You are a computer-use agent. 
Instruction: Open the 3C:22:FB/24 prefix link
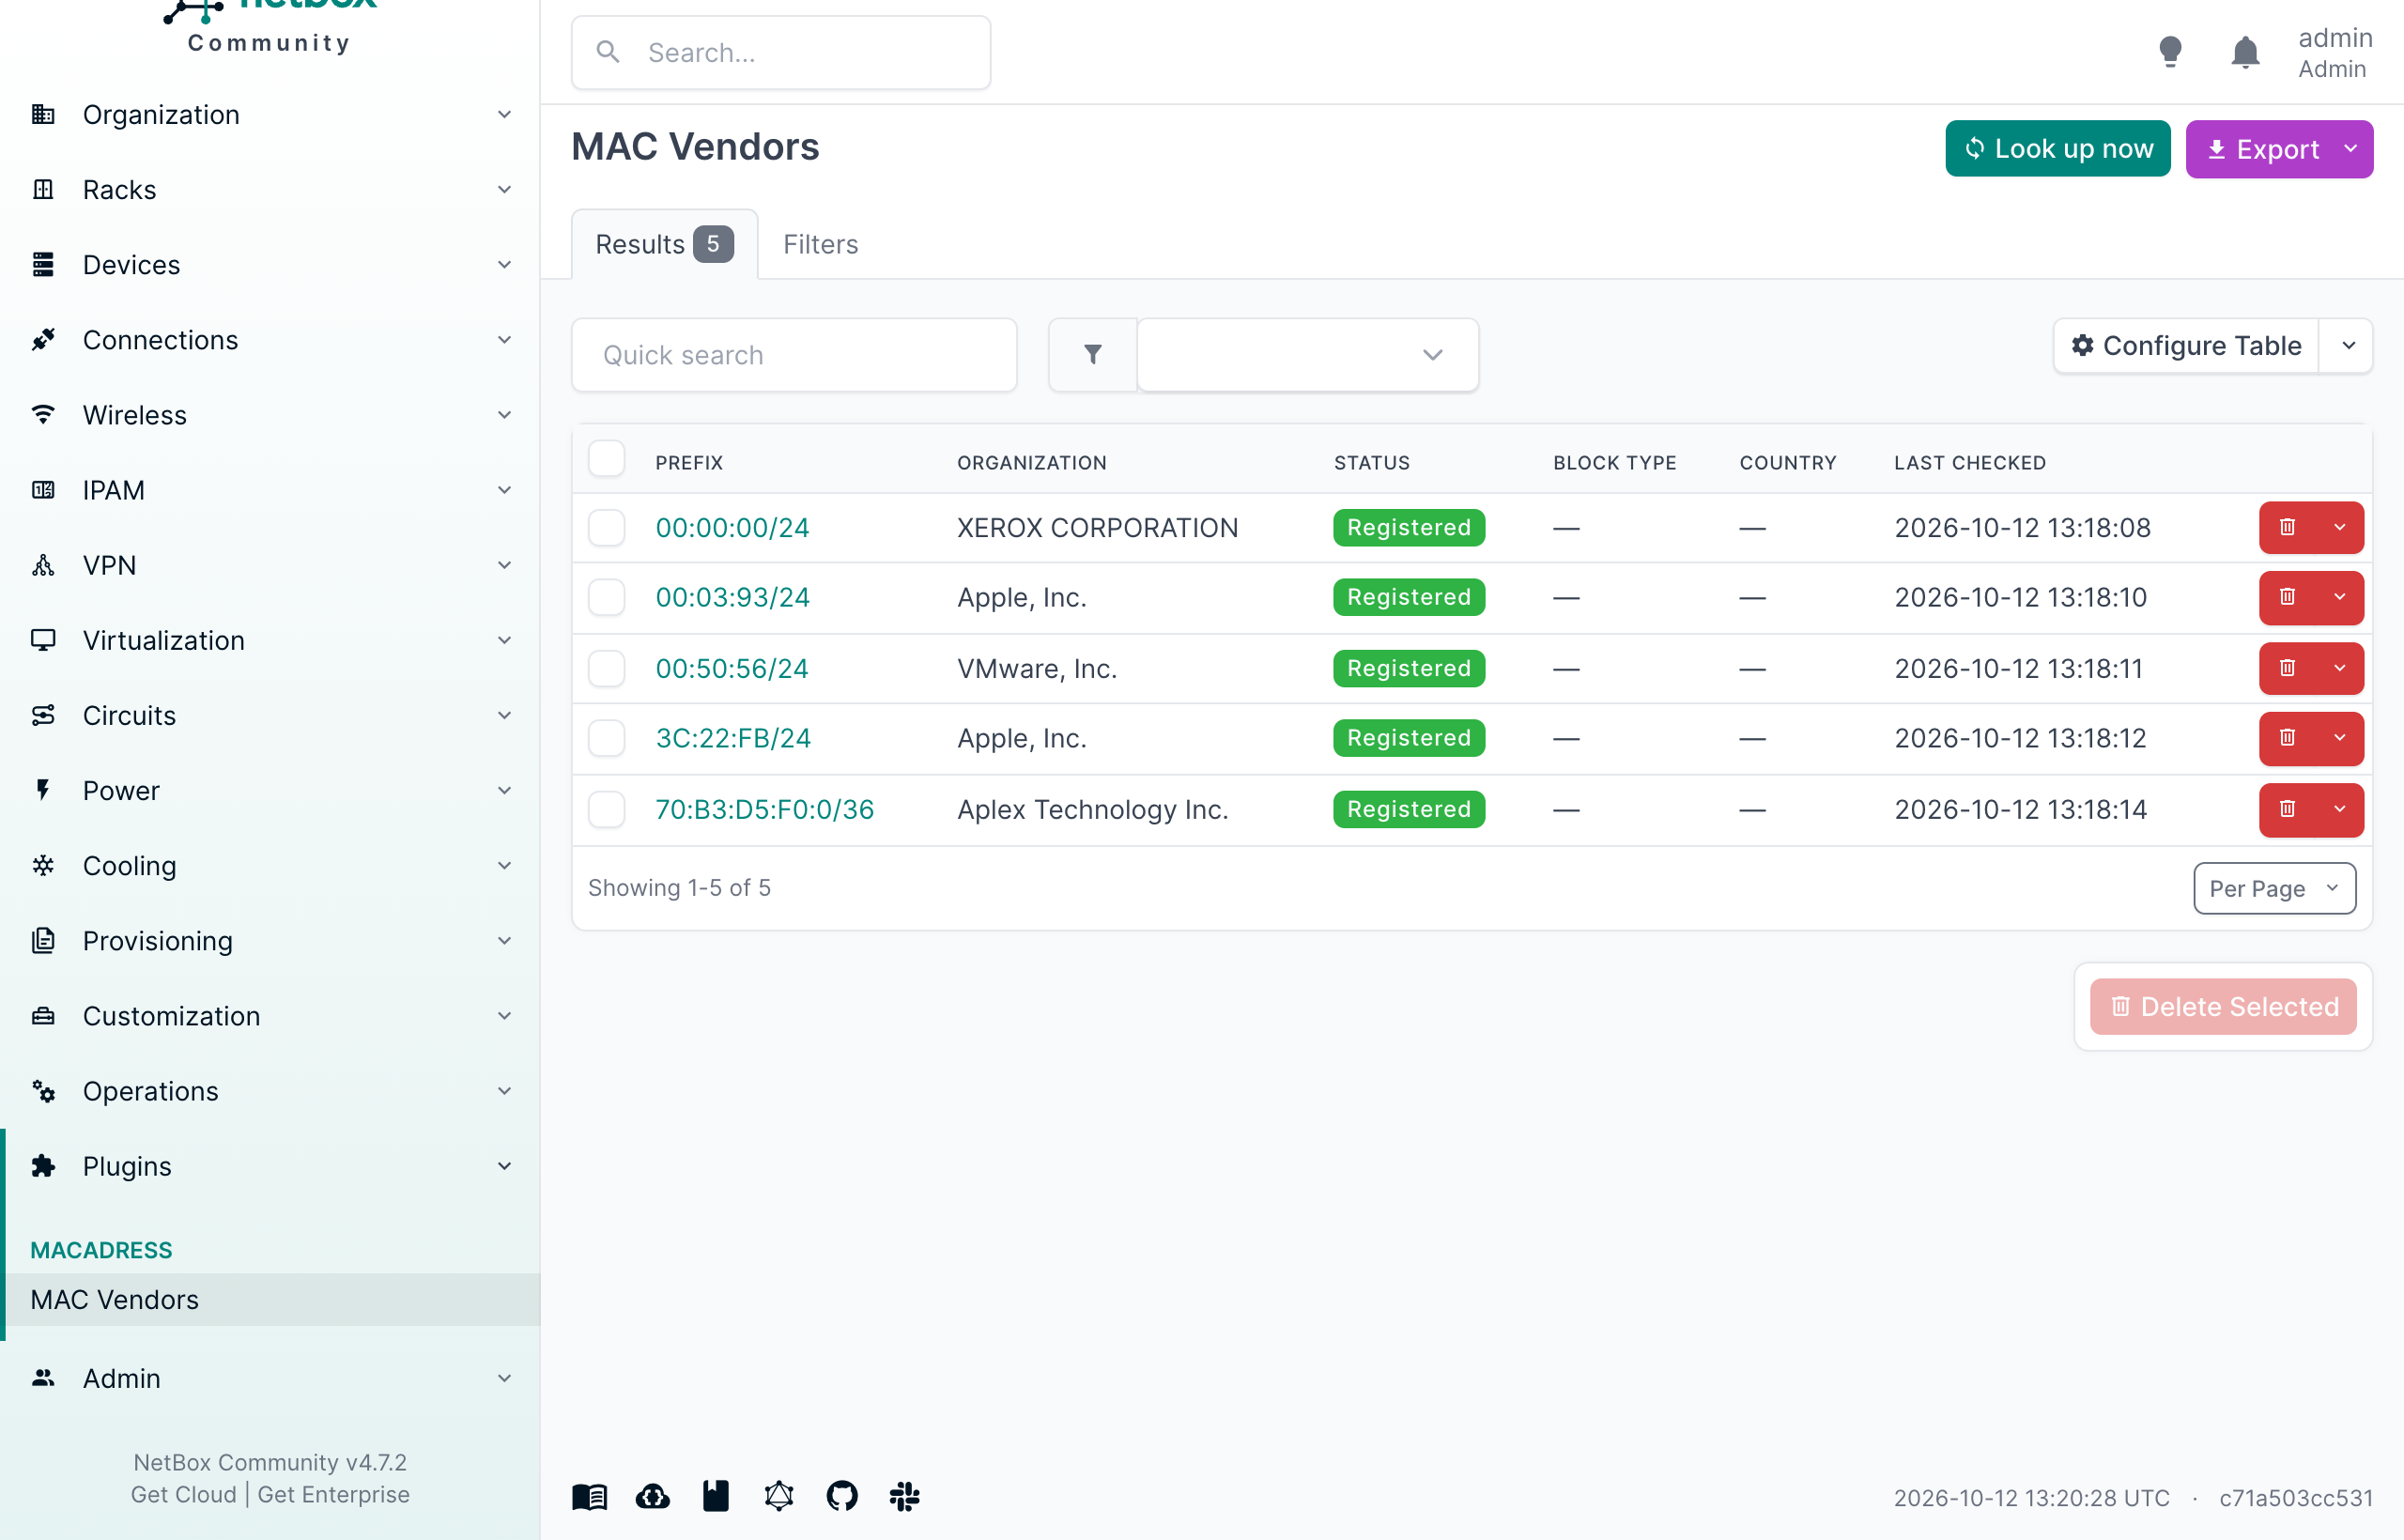point(733,738)
